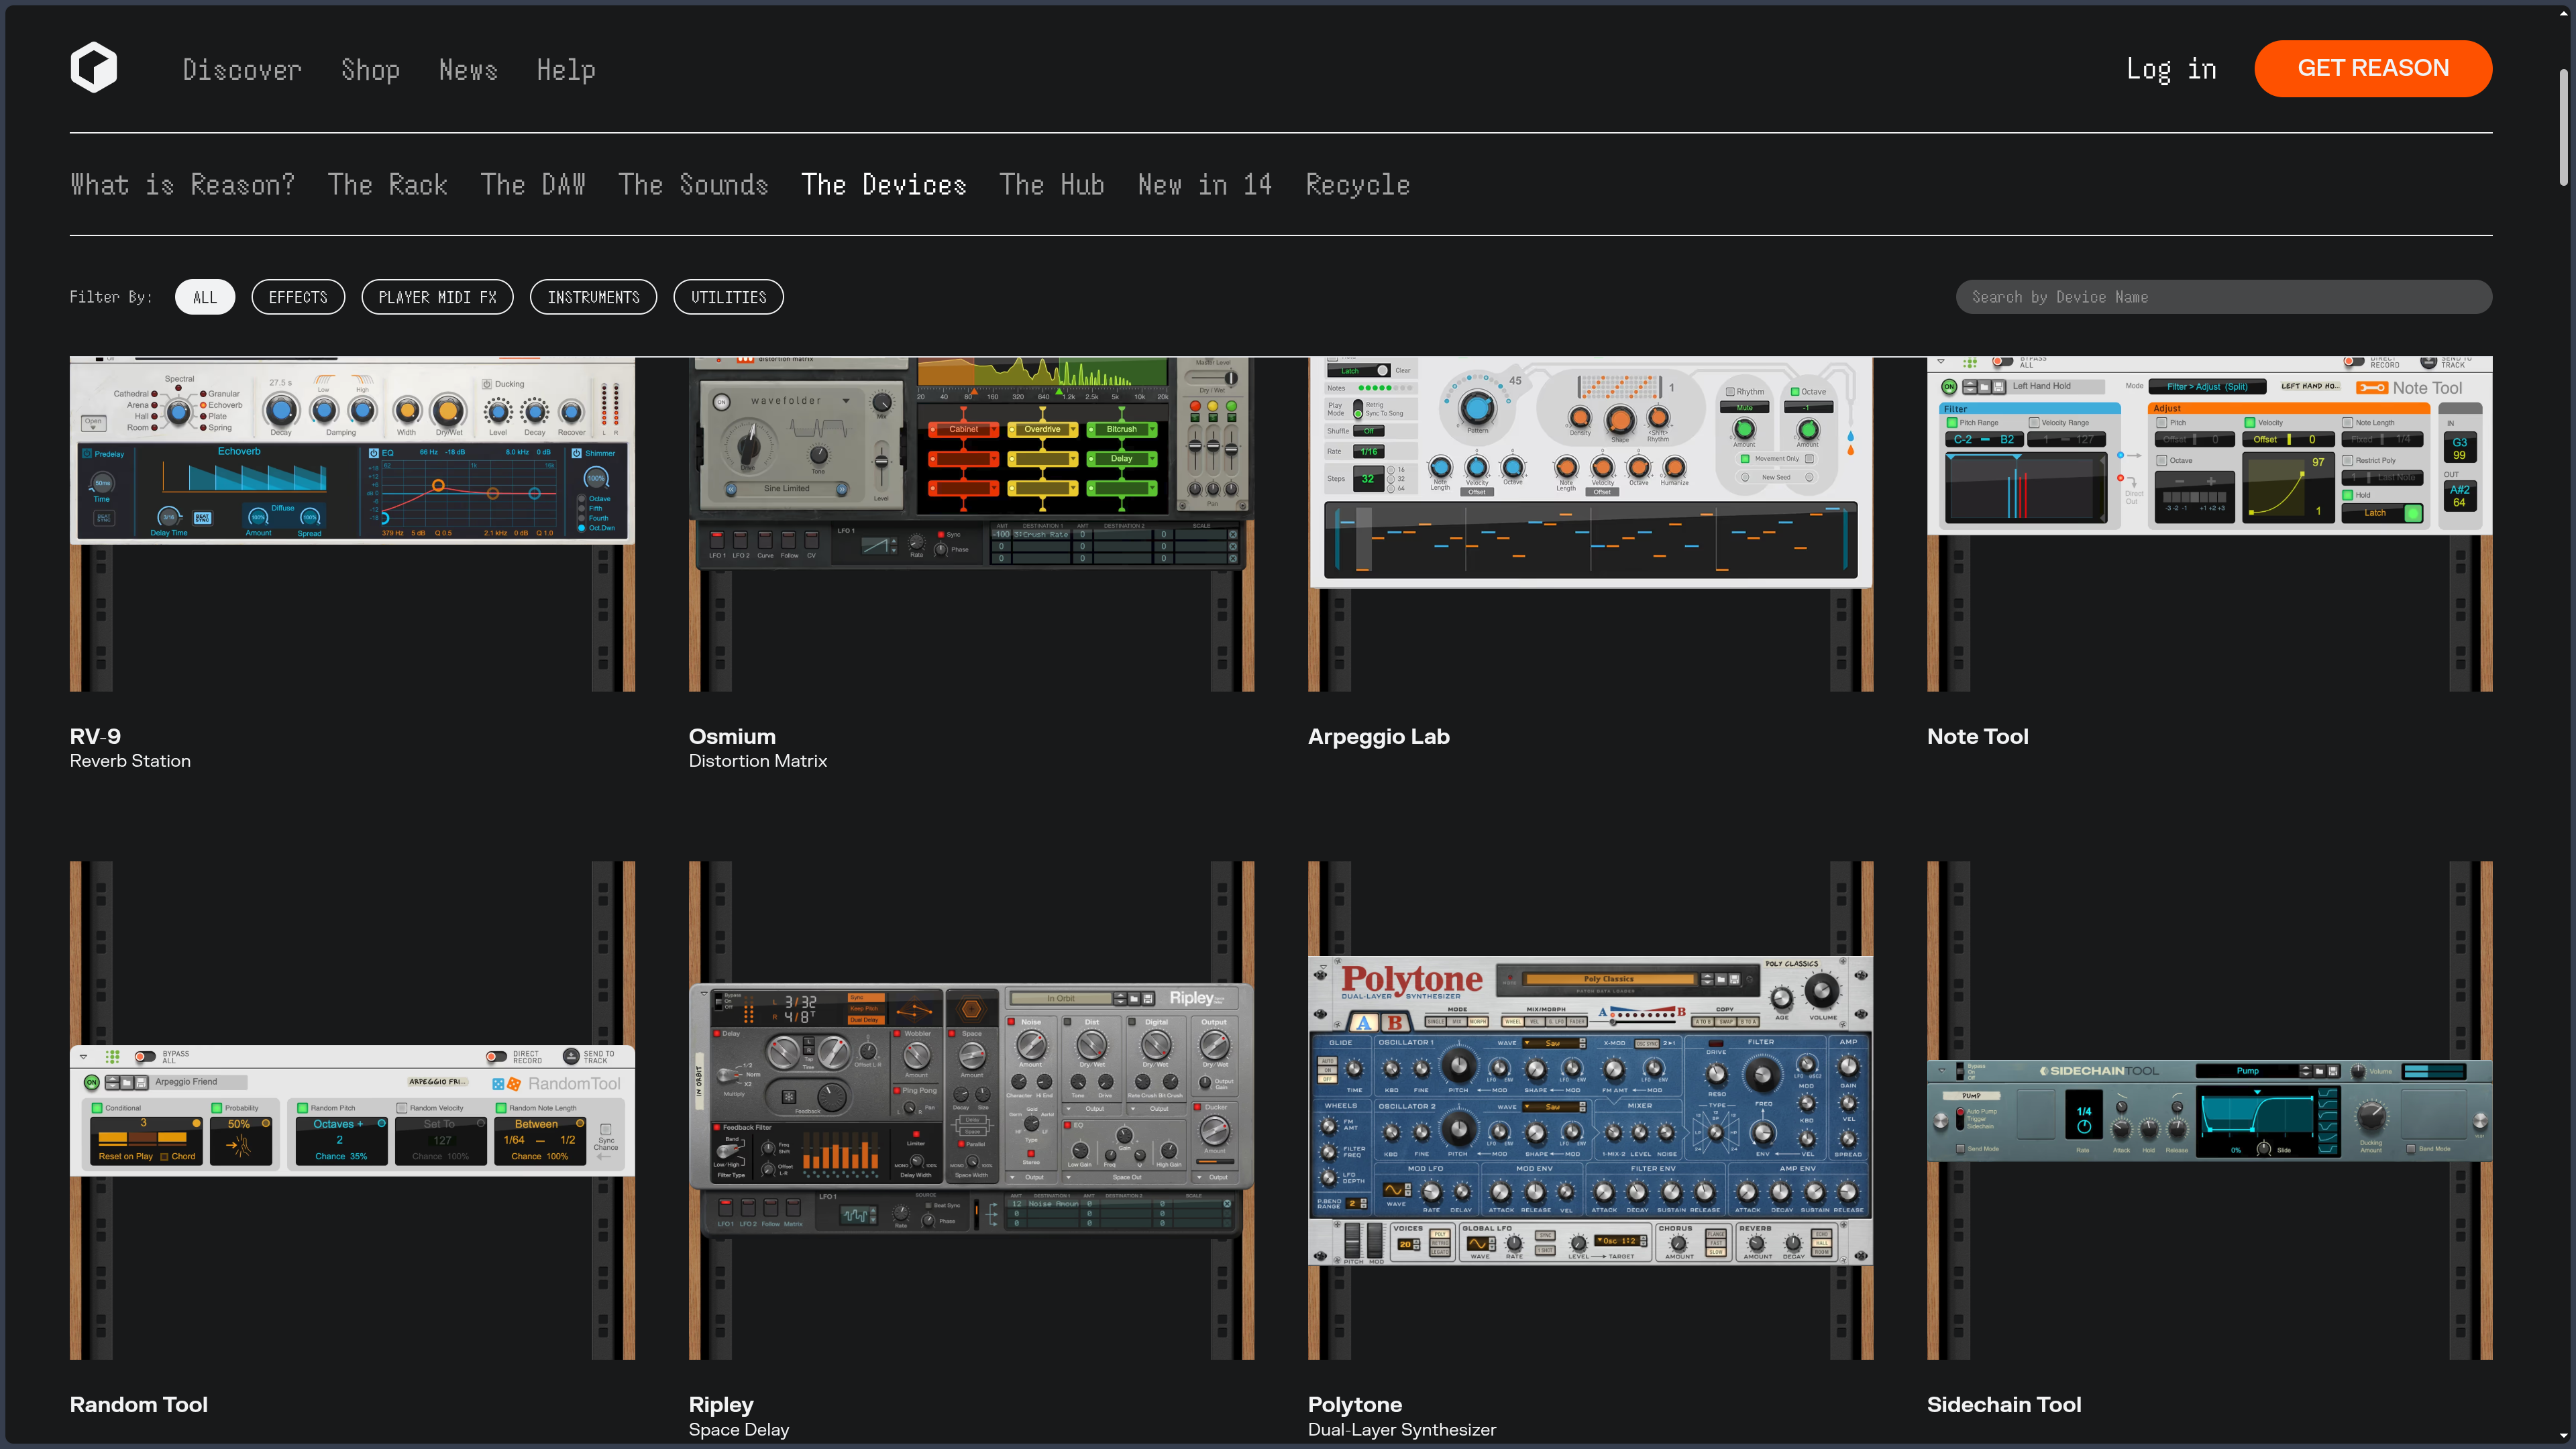Open the Arpeggio Lab device image
2576x1449 pixels.
1590,524
